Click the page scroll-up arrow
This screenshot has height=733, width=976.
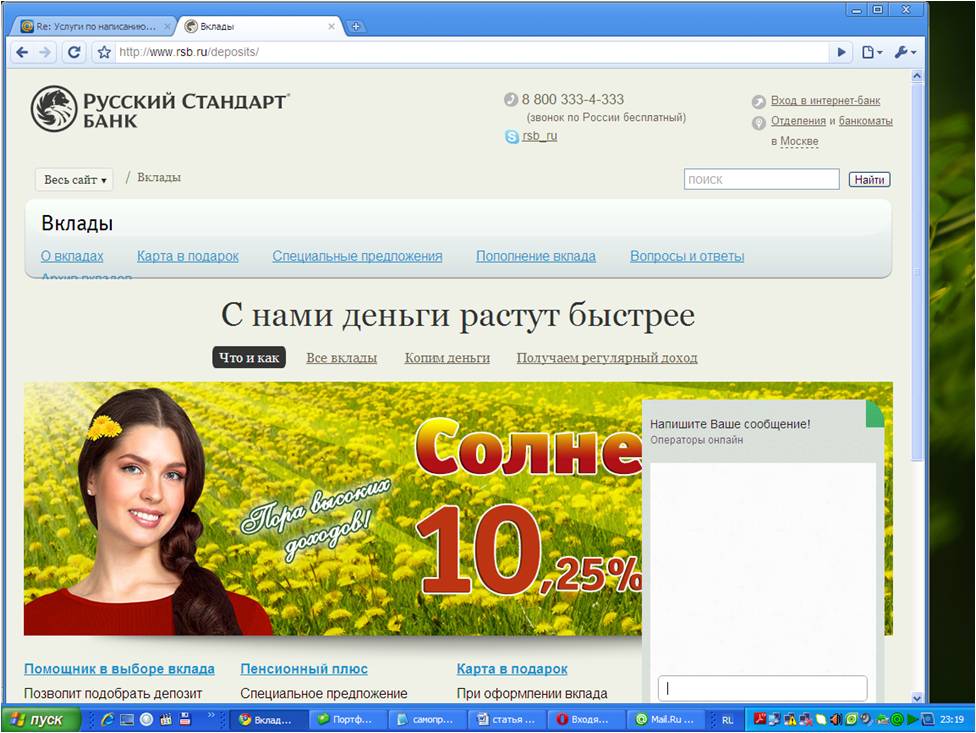[917, 76]
